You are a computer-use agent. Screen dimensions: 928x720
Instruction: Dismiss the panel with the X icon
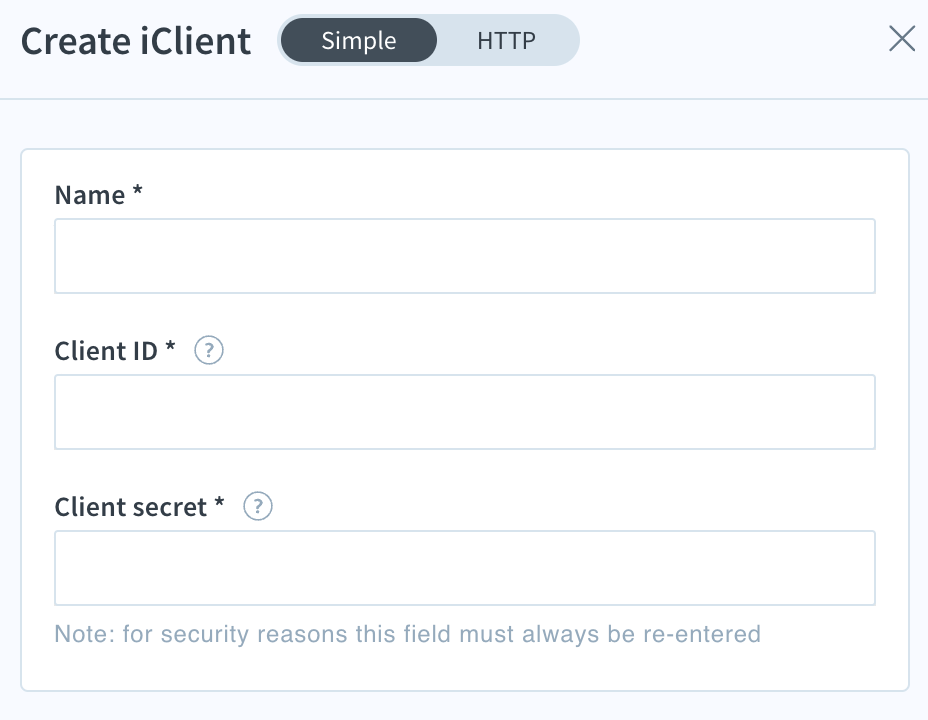click(902, 39)
